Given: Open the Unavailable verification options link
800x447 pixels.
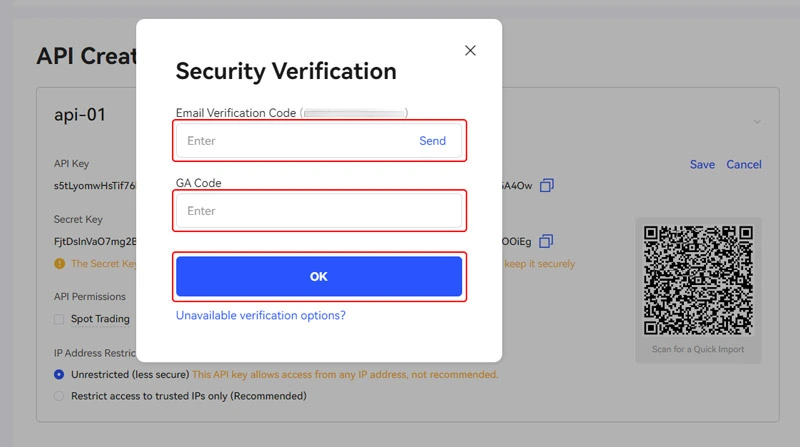Looking at the screenshot, I should [261, 315].
